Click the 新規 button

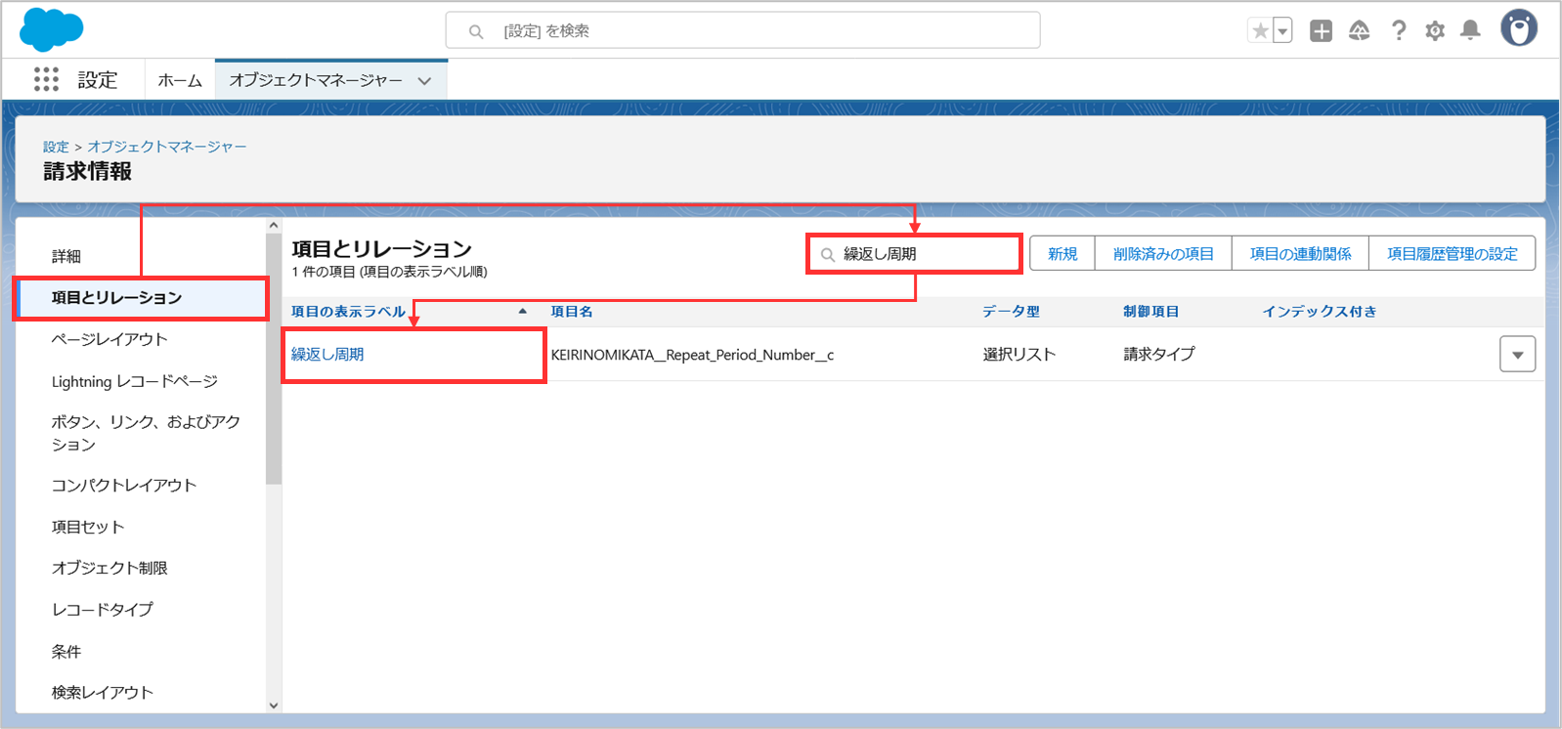tap(1062, 254)
